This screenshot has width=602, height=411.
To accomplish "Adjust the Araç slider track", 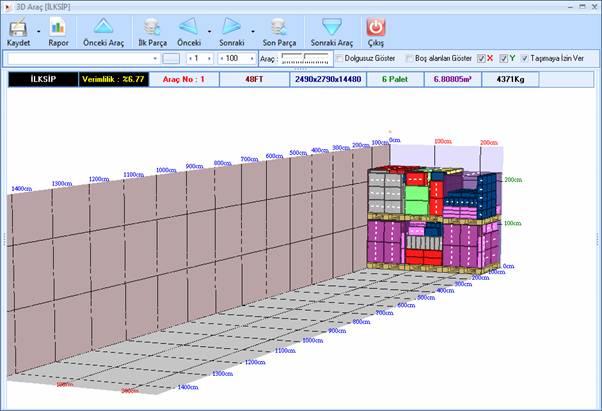I will (306, 59).
